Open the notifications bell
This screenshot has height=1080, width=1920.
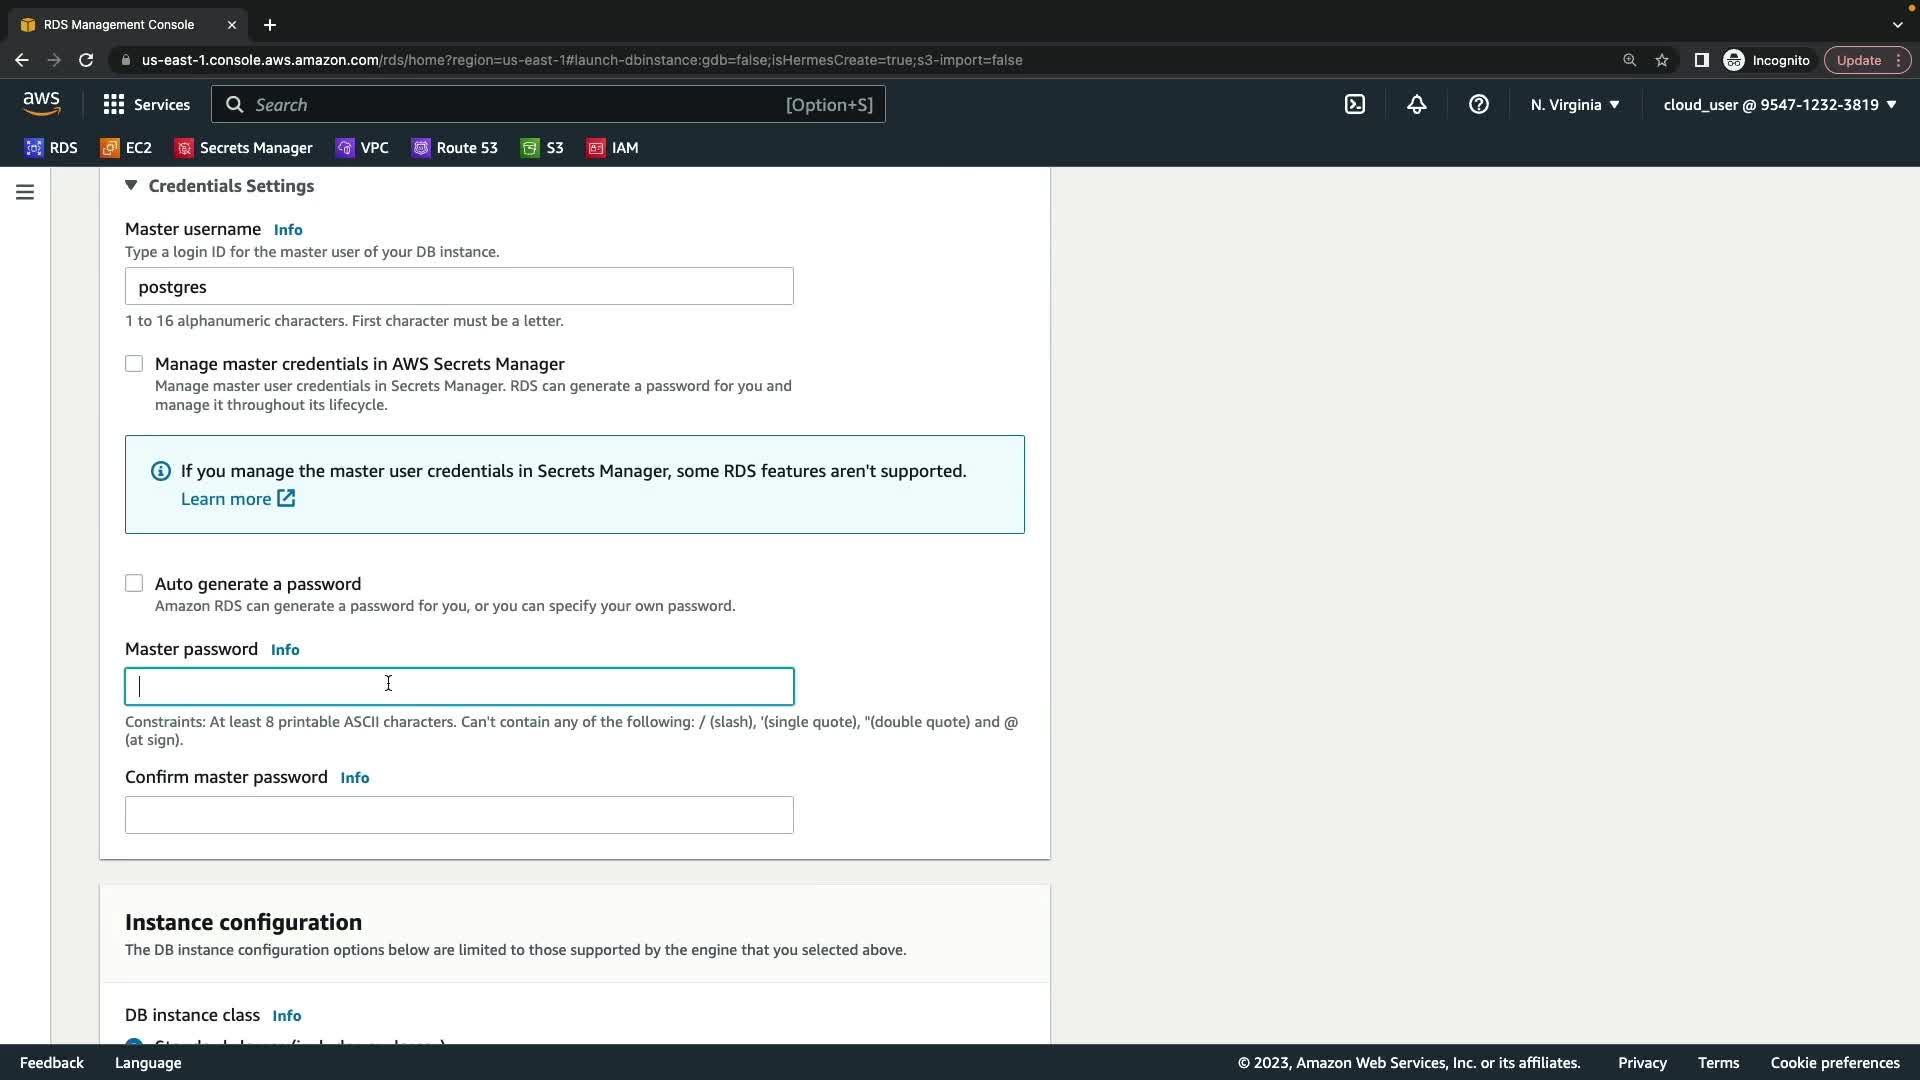(1417, 104)
